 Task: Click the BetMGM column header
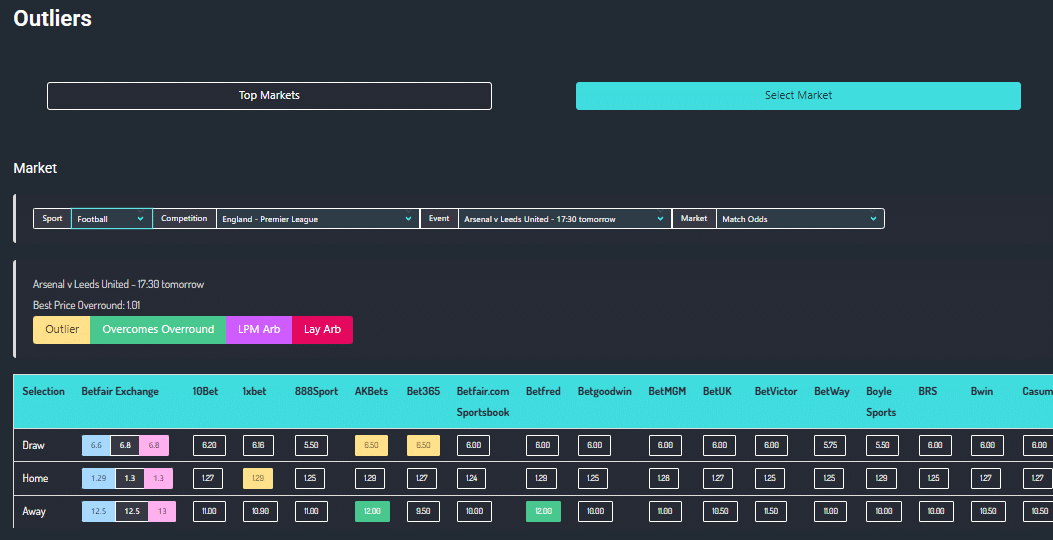pos(667,392)
